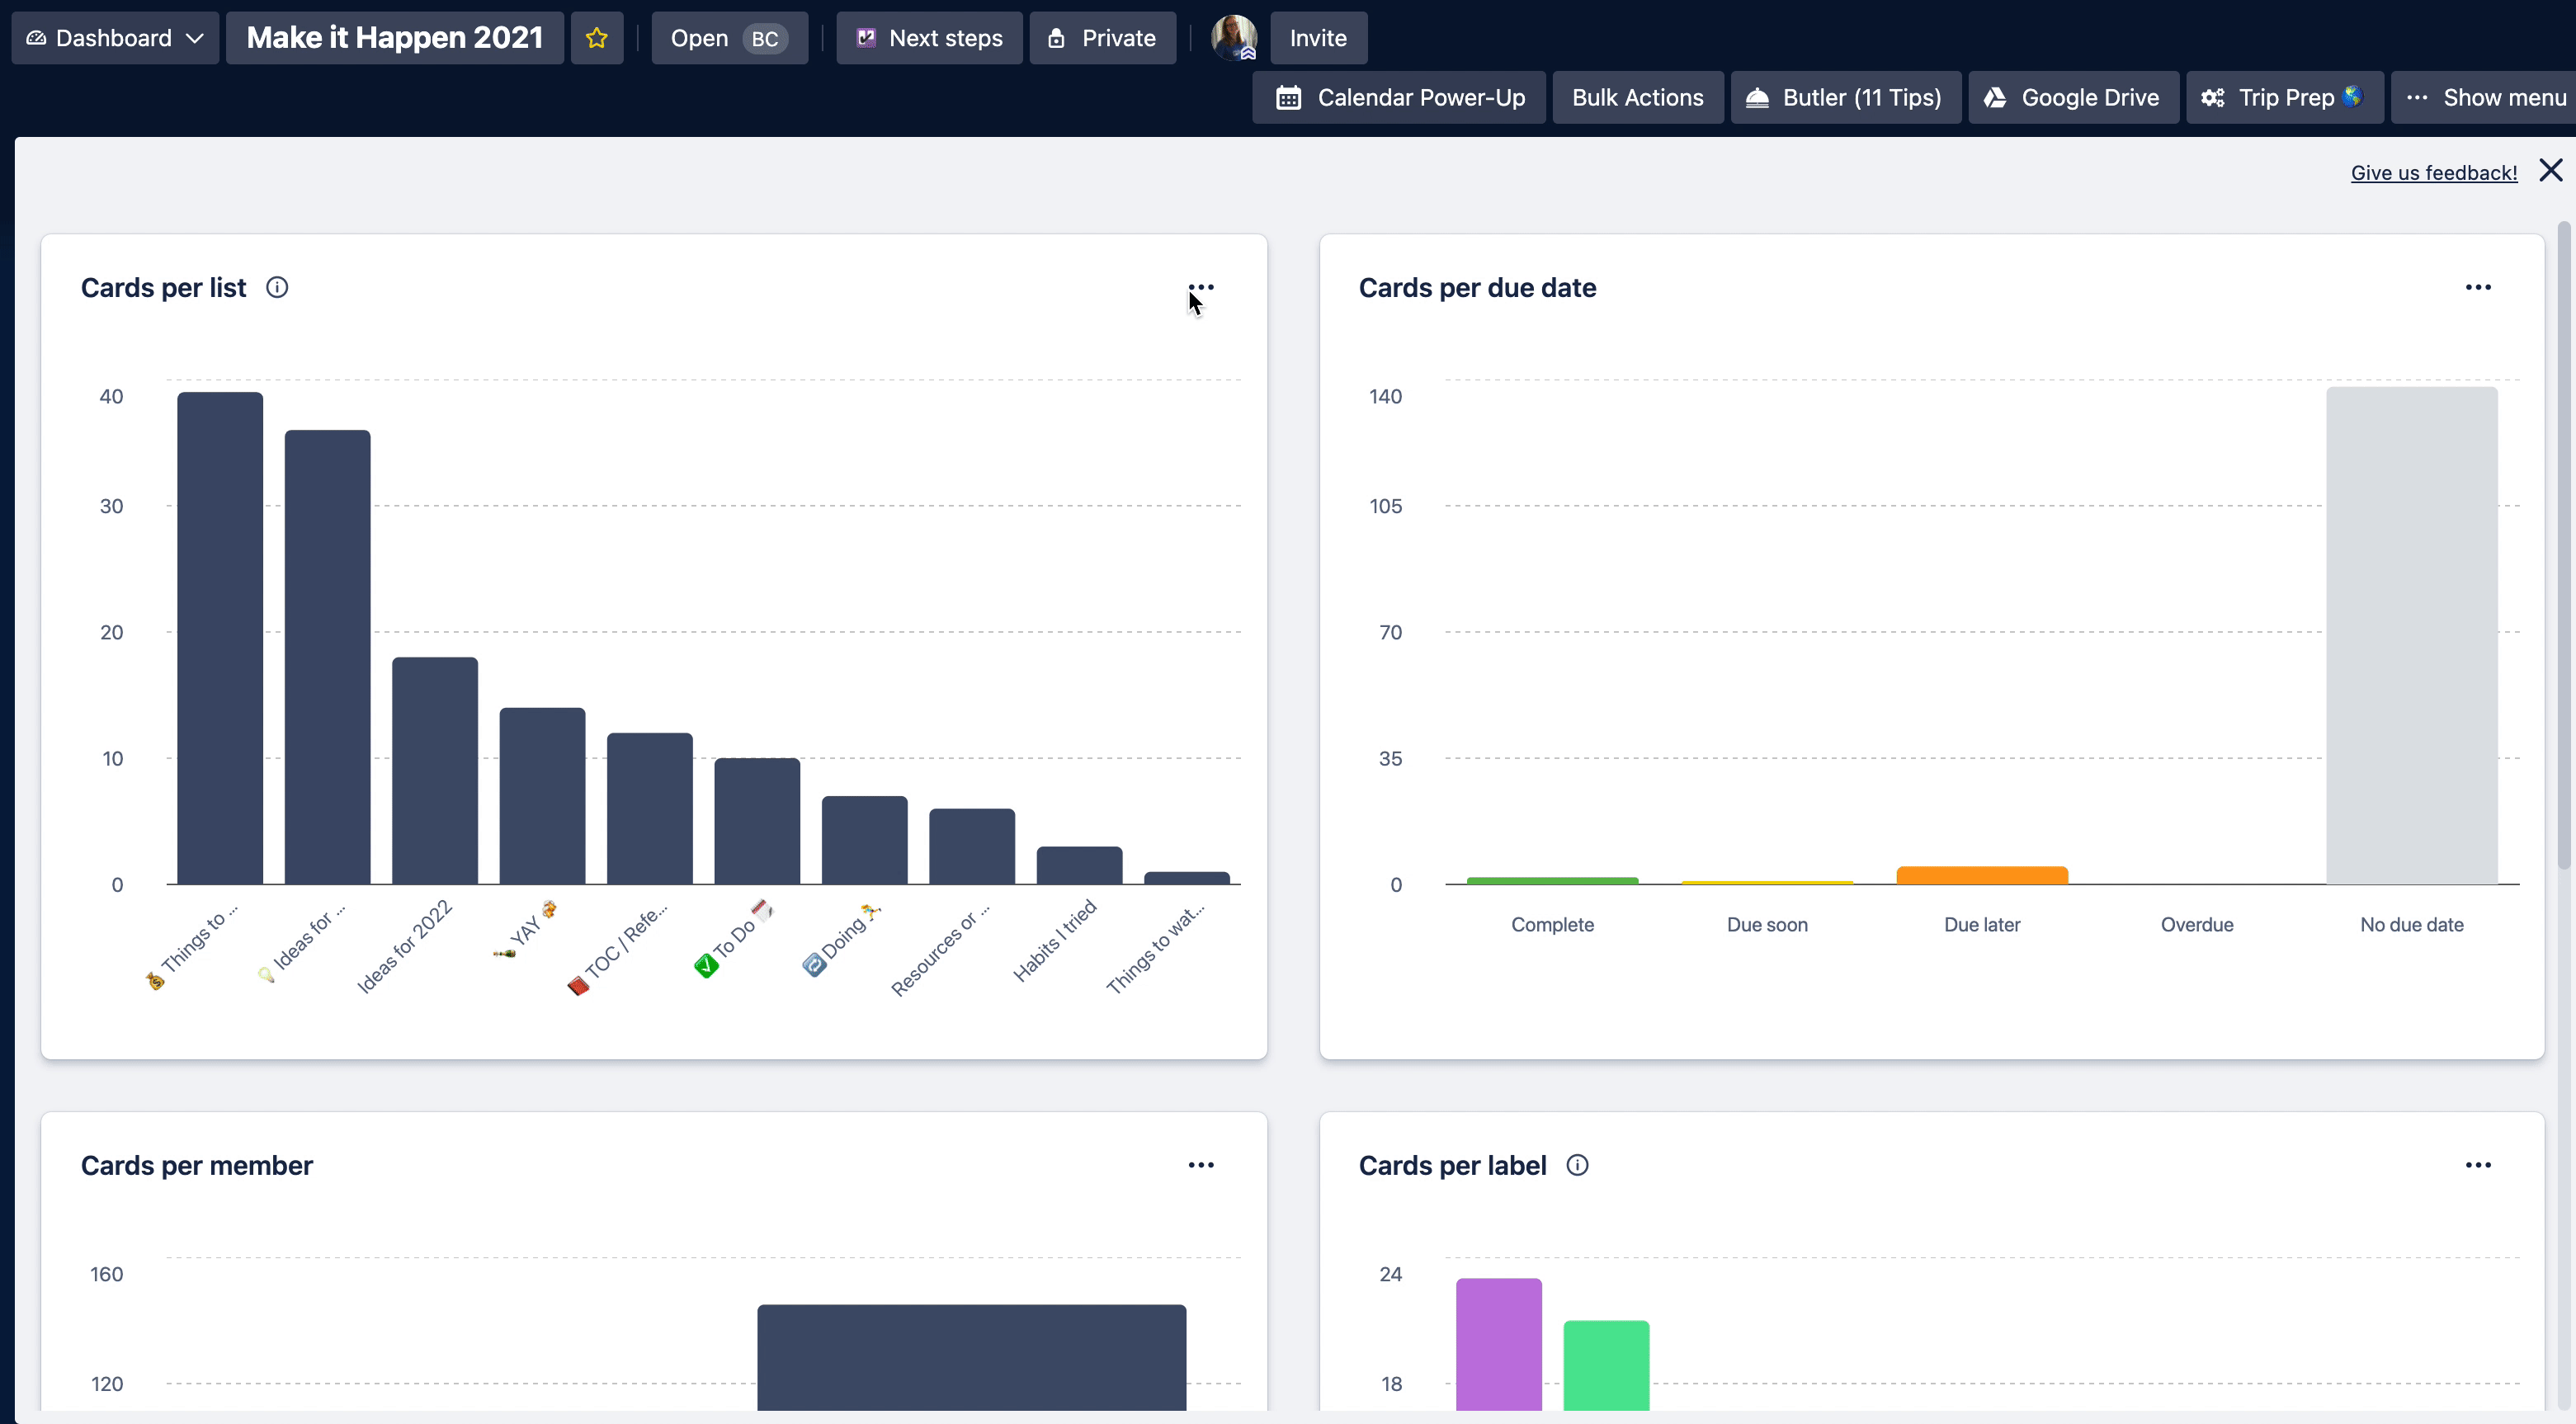Image resolution: width=2576 pixels, height=1424 pixels.
Task: Click the Ideas for 2022 axis label
Action: coord(404,946)
